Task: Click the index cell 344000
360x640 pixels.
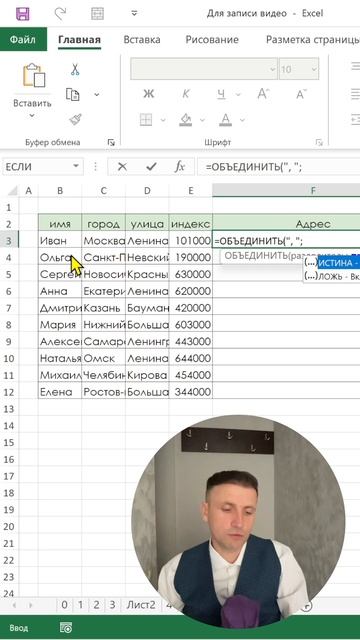Action: click(191, 392)
